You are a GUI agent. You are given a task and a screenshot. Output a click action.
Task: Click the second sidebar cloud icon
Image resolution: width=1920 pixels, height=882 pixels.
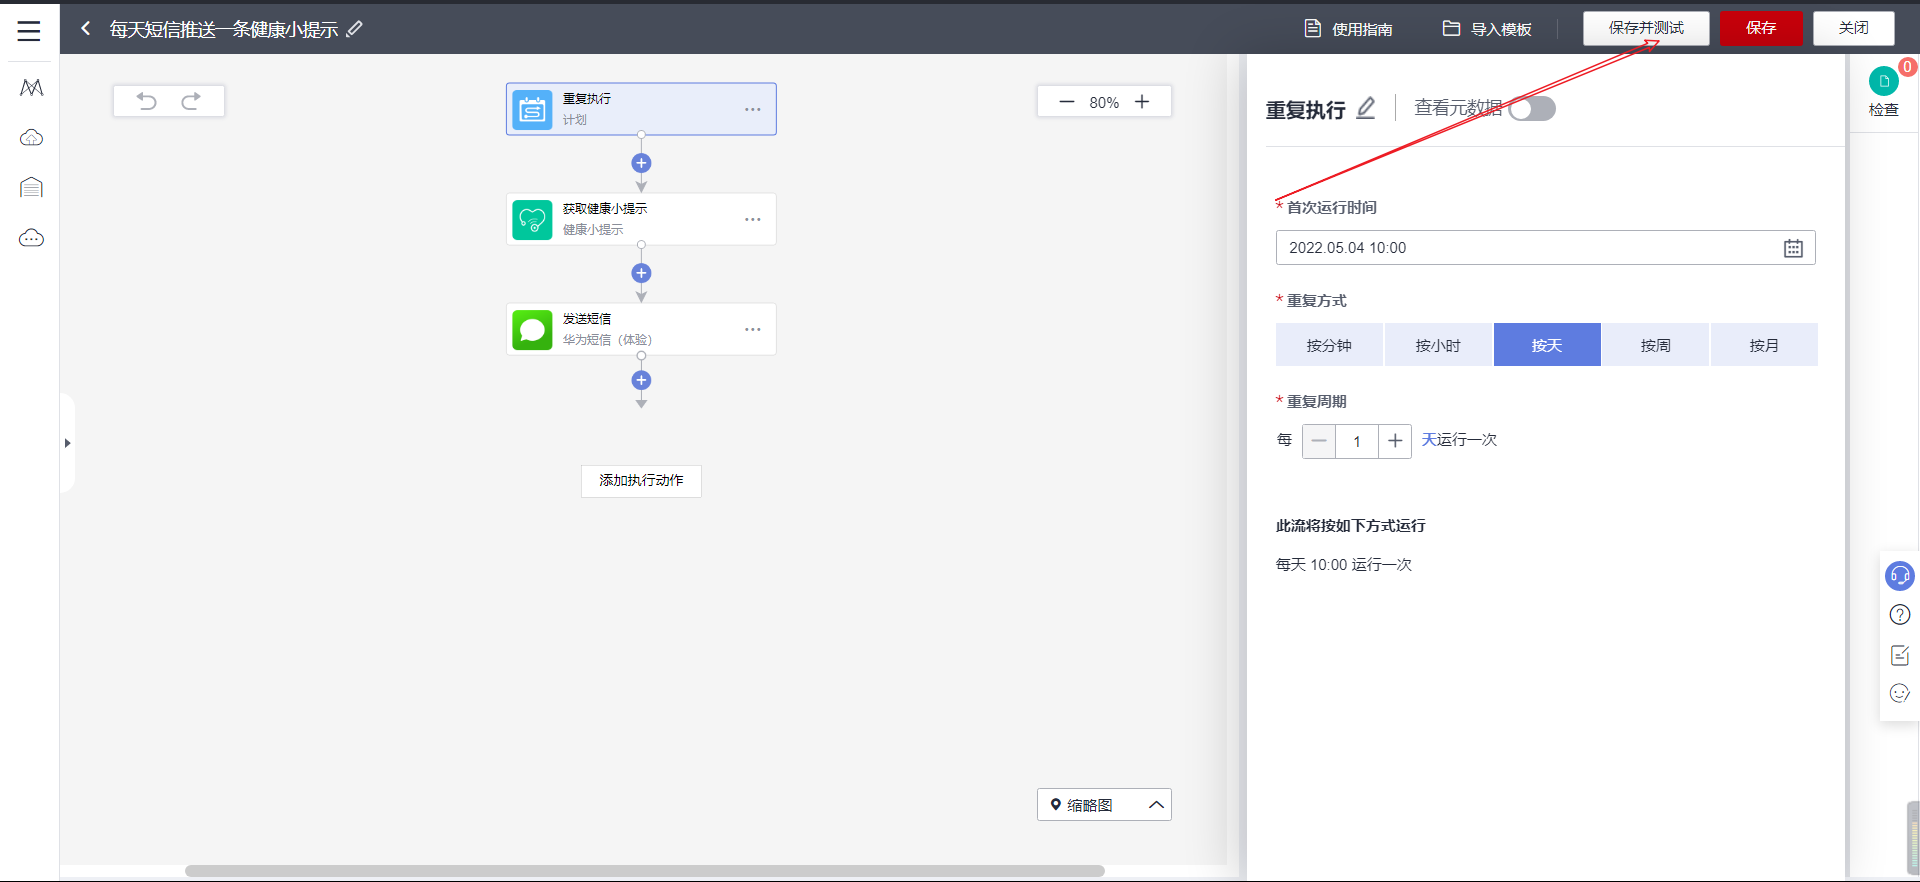[x=31, y=138]
